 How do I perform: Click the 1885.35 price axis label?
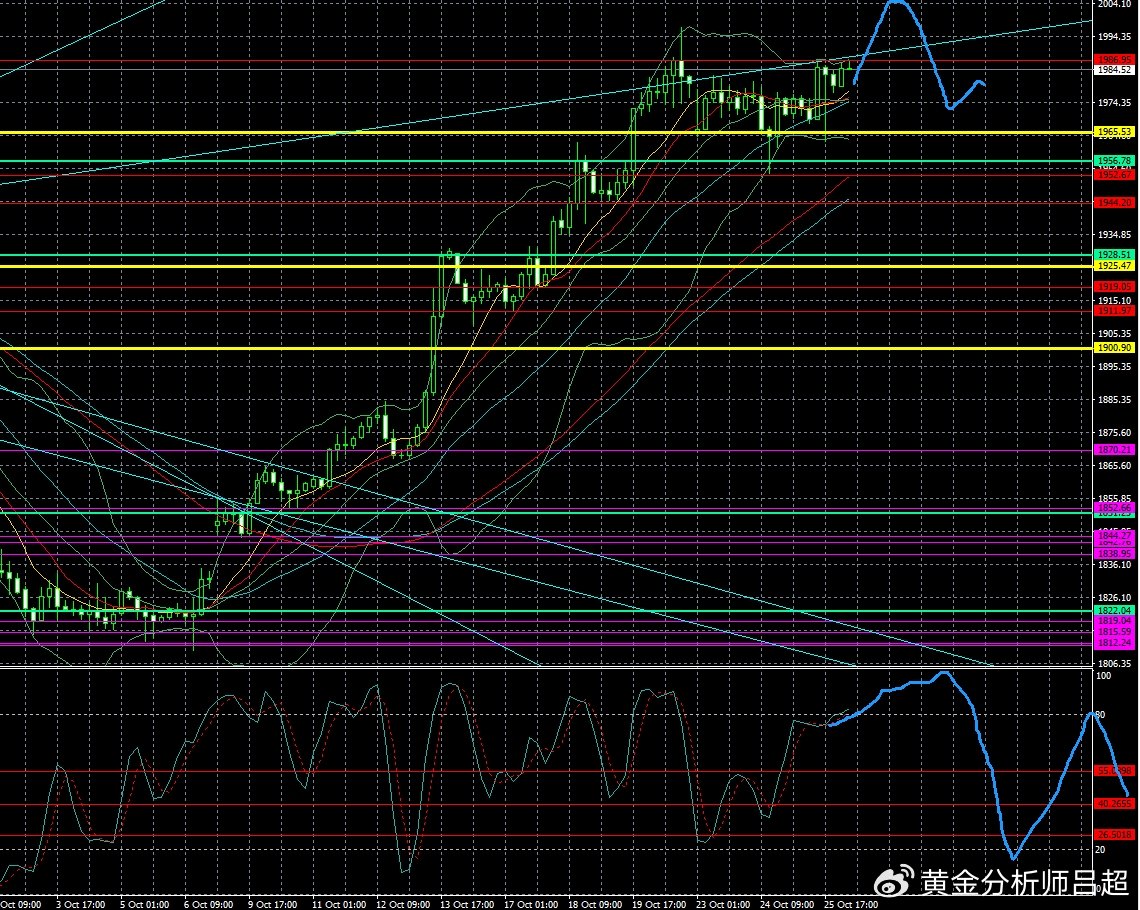pos(1115,400)
